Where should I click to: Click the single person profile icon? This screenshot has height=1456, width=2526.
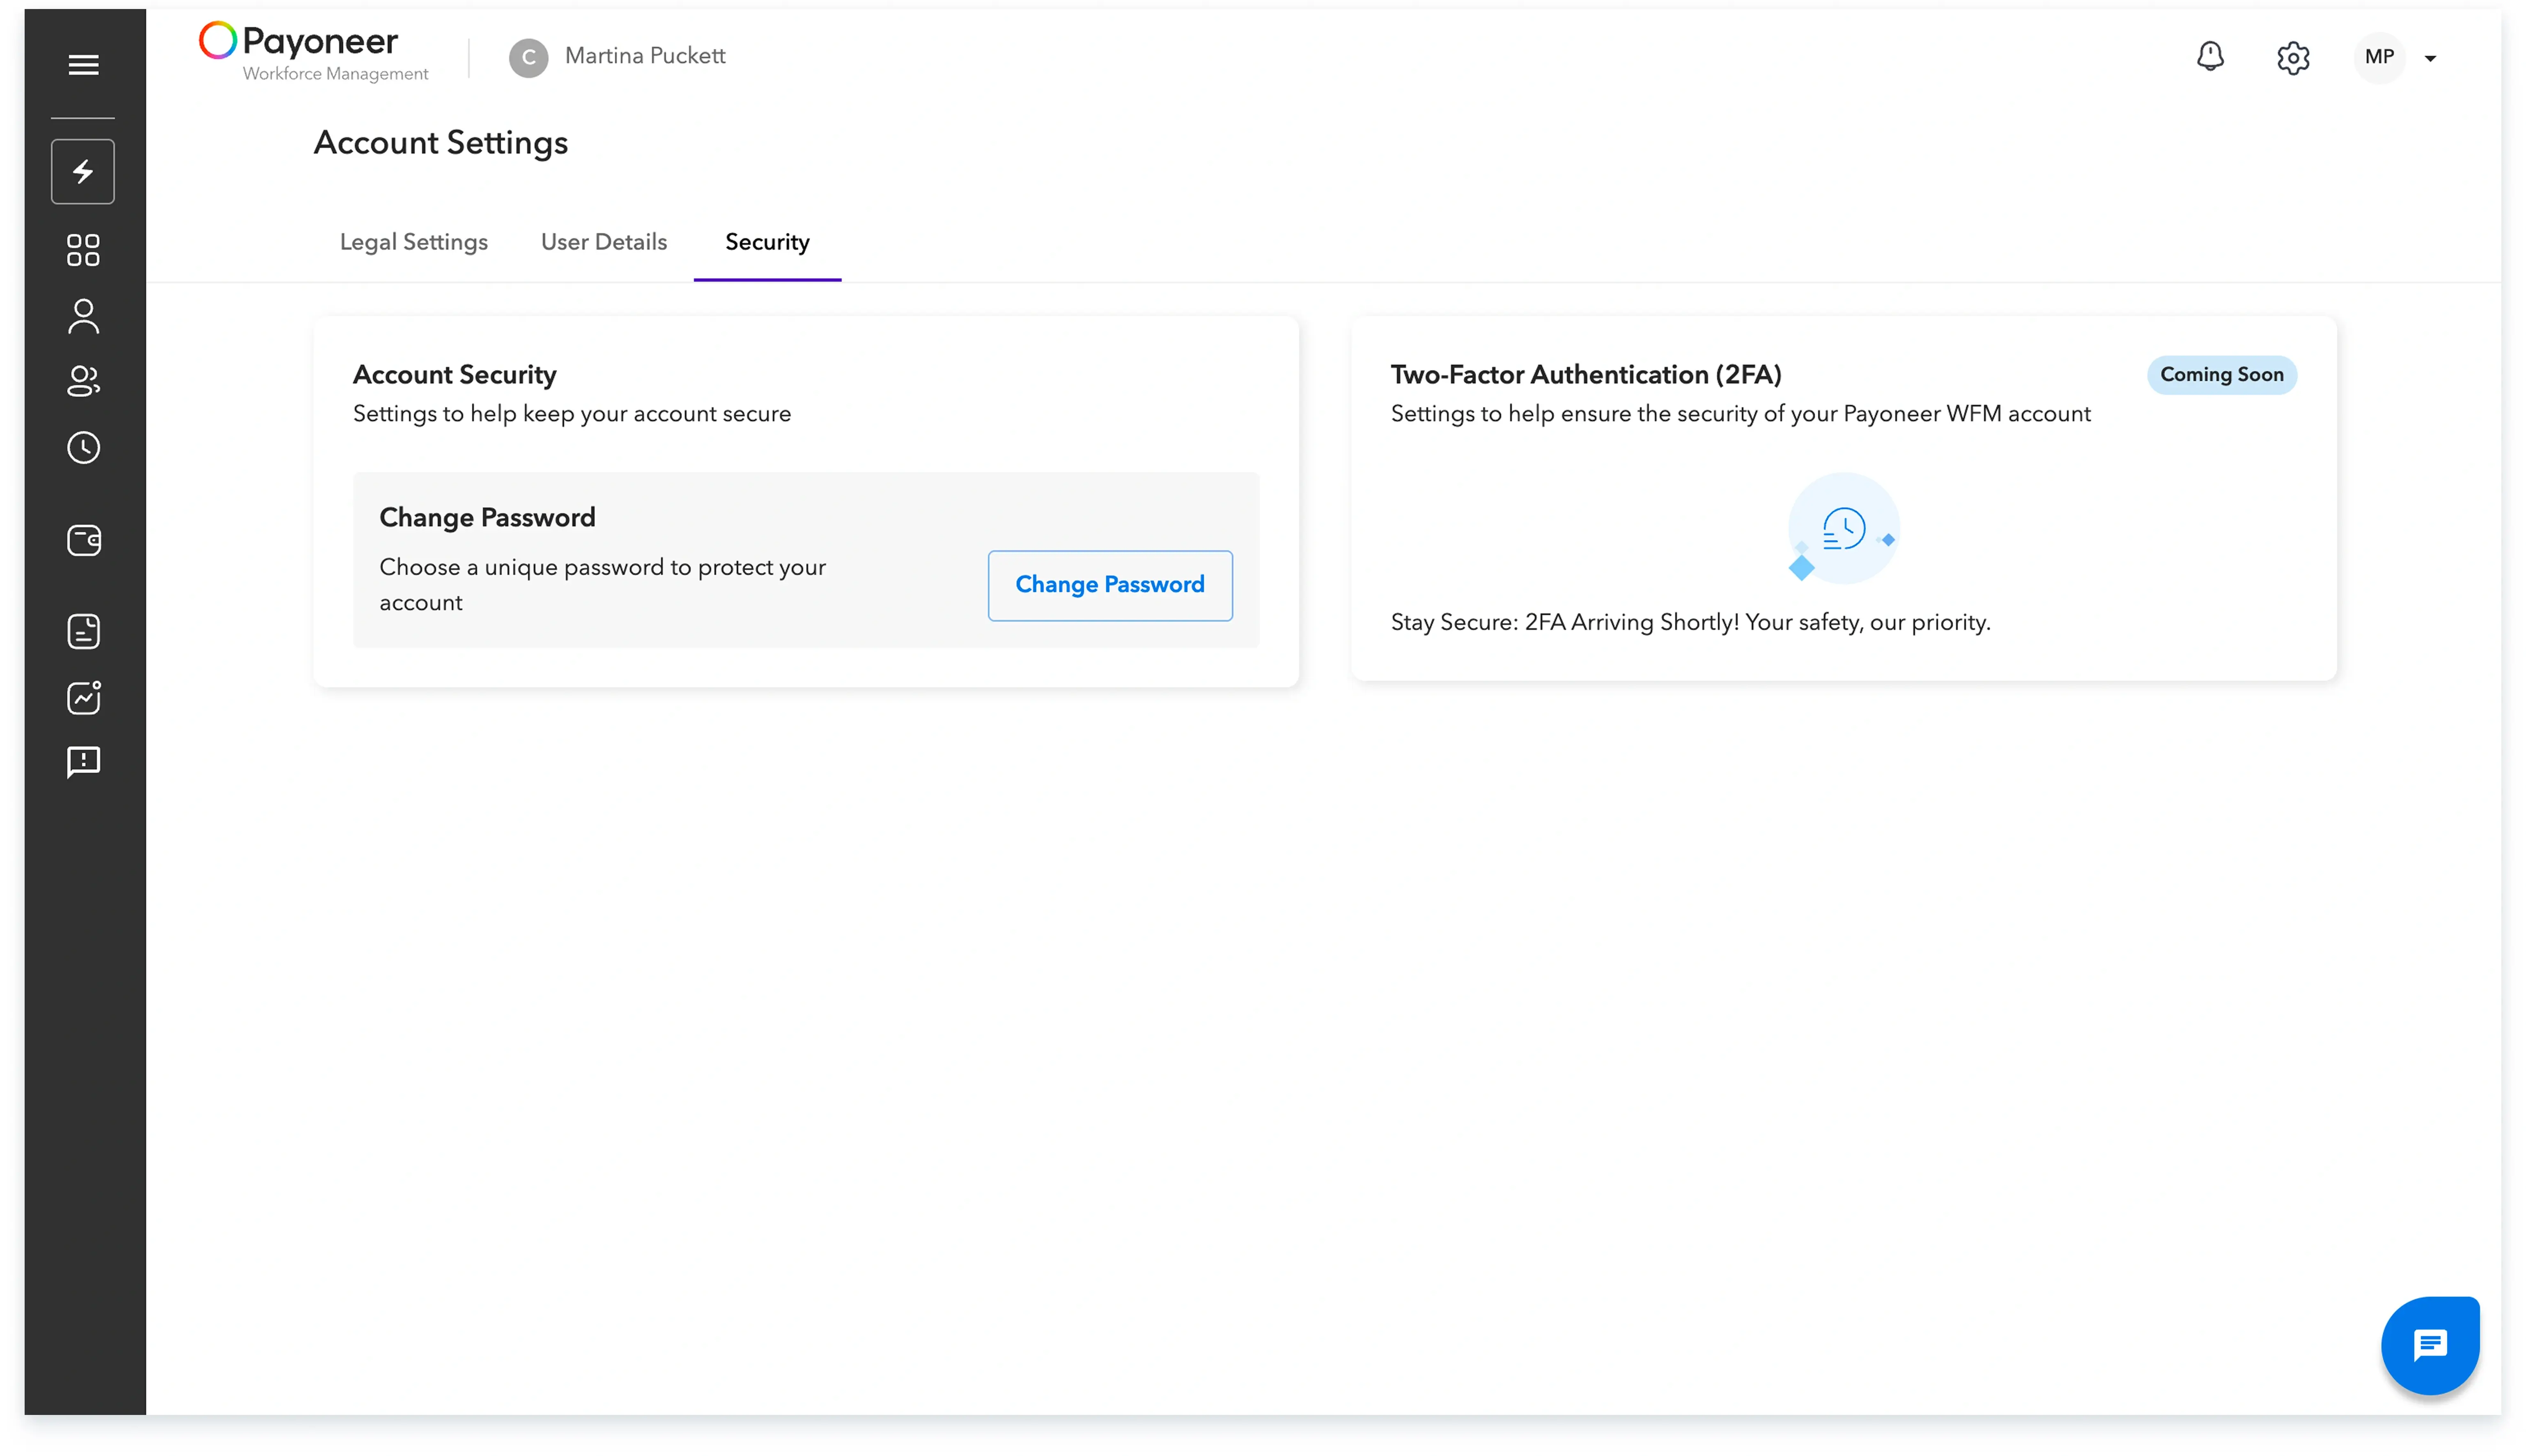pos(83,317)
